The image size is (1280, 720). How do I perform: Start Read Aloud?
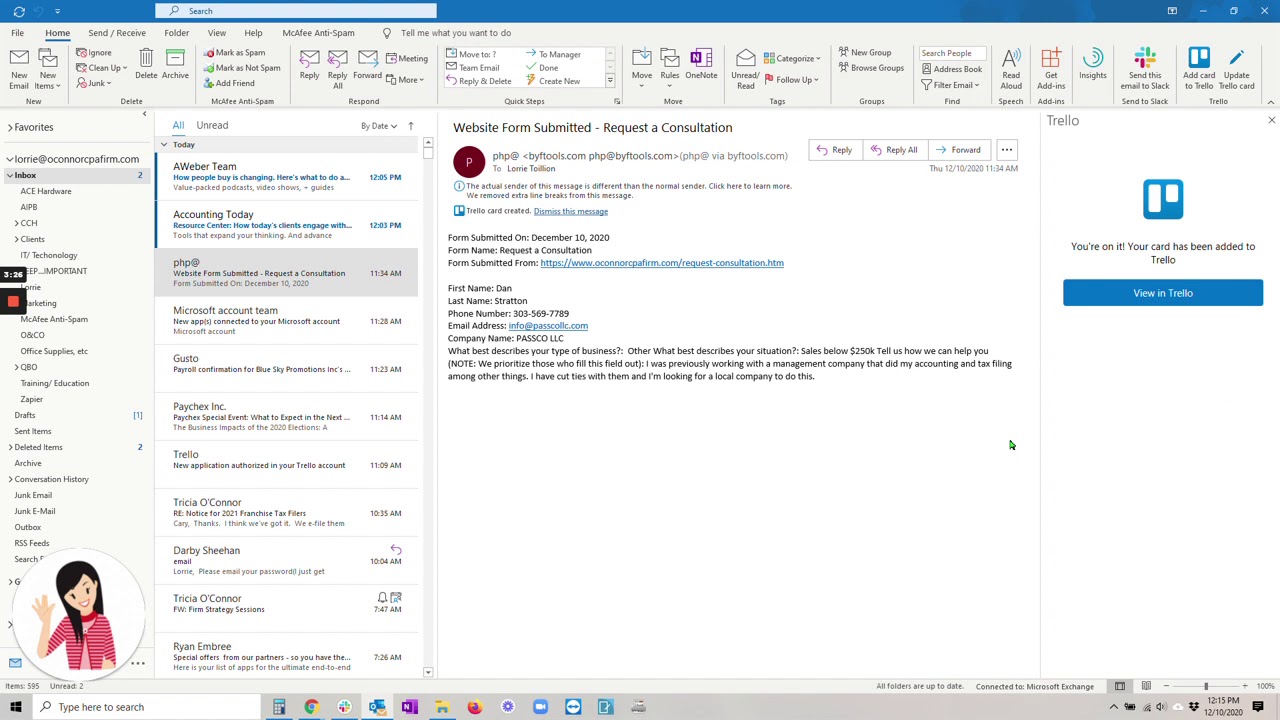tap(1011, 69)
